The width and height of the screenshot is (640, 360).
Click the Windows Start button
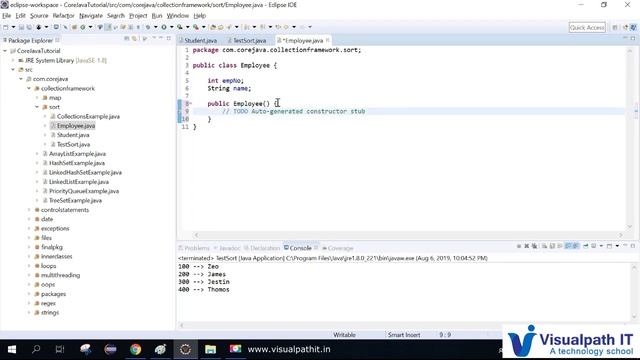pyautogui.click(x=12, y=349)
